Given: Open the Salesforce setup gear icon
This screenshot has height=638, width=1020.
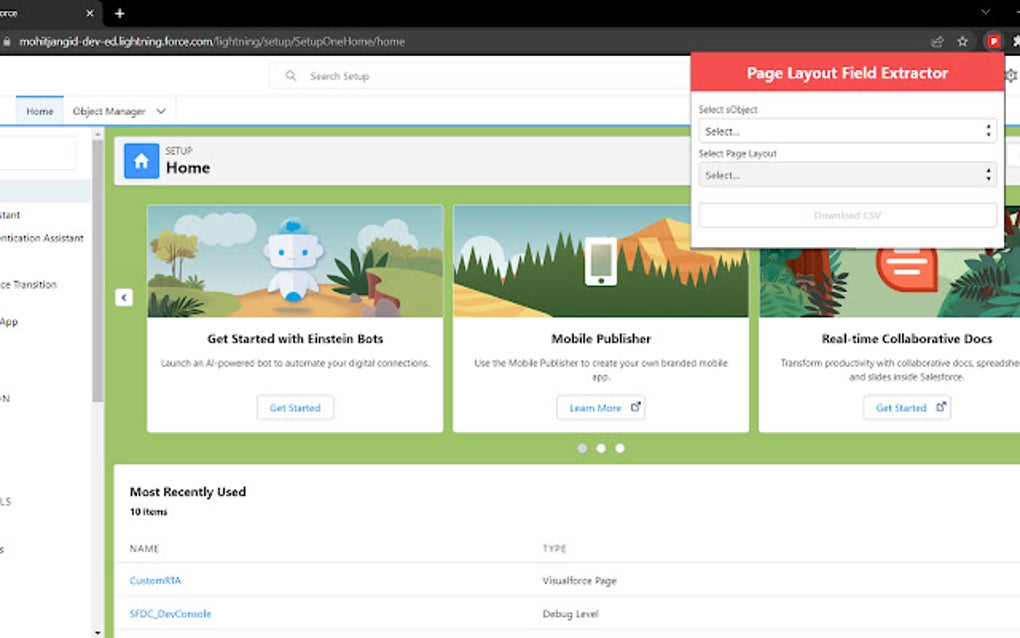Looking at the screenshot, I should [1009, 75].
